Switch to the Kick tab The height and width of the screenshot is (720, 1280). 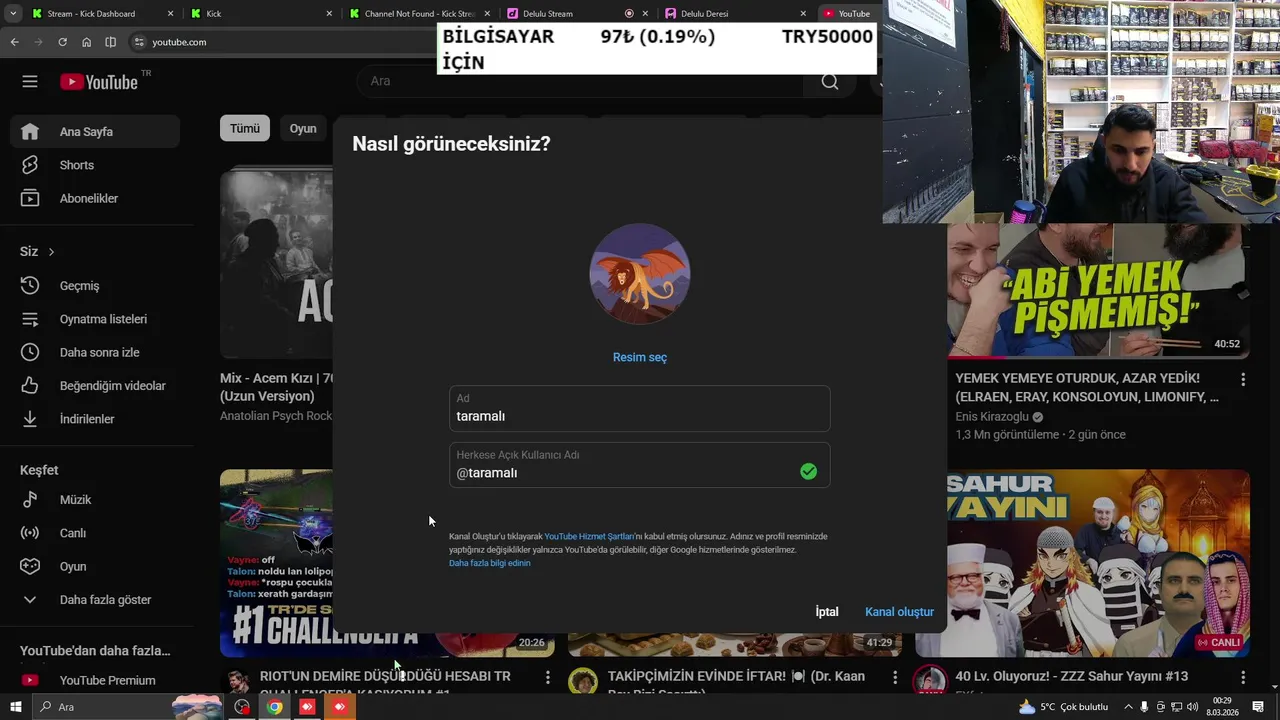tap(260, 14)
